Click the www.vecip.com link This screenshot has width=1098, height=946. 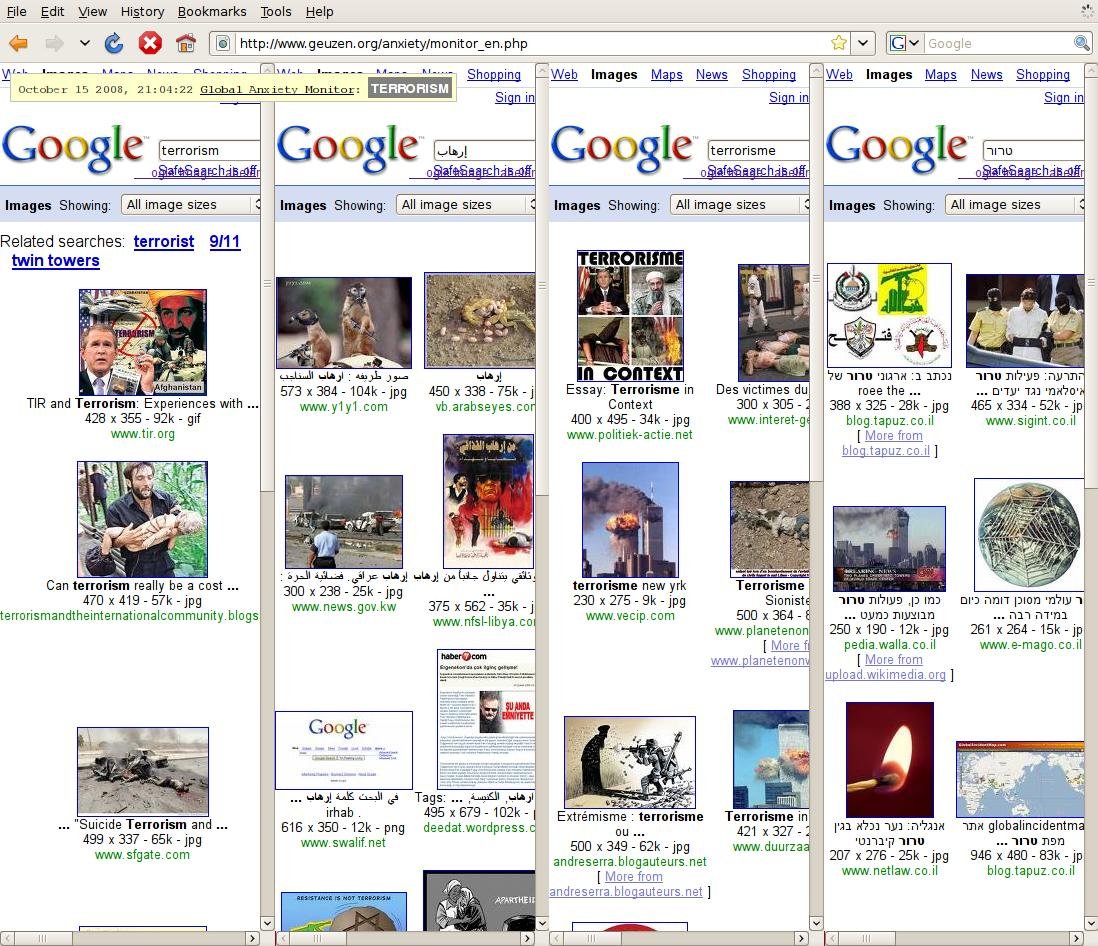pyautogui.click(x=630, y=616)
